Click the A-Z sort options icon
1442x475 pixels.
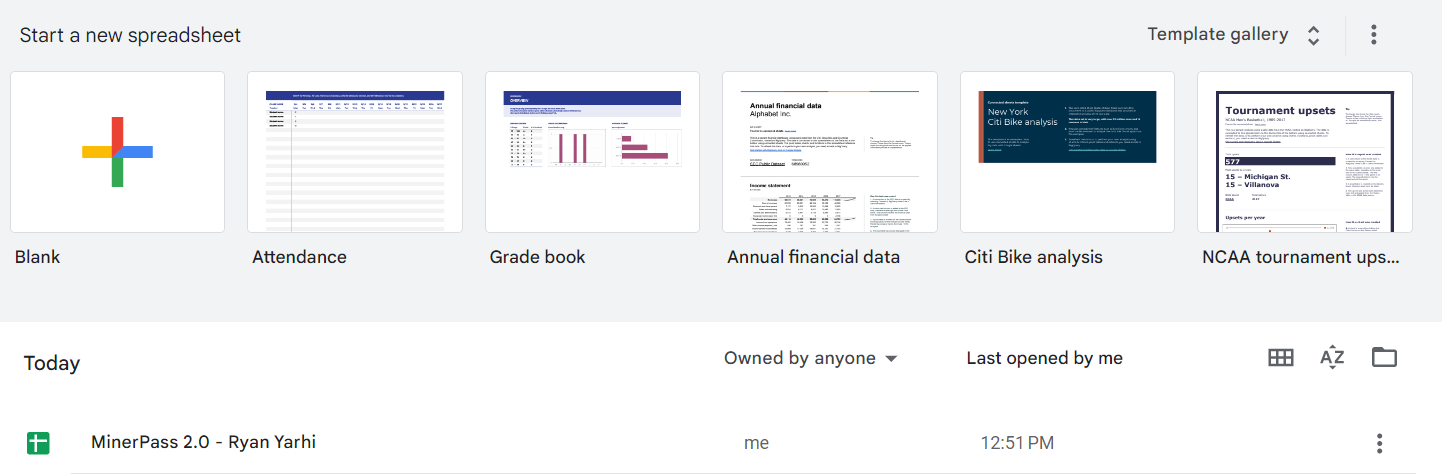click(x=1332, y=358)
